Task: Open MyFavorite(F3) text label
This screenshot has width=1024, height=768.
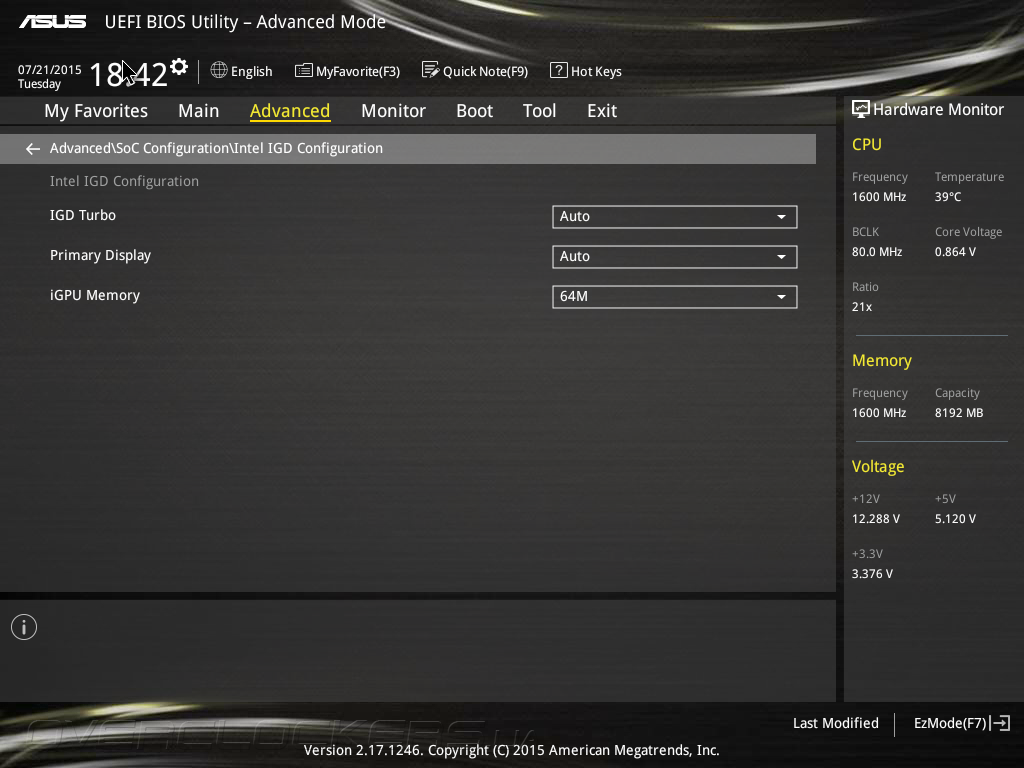Action: 358,71
